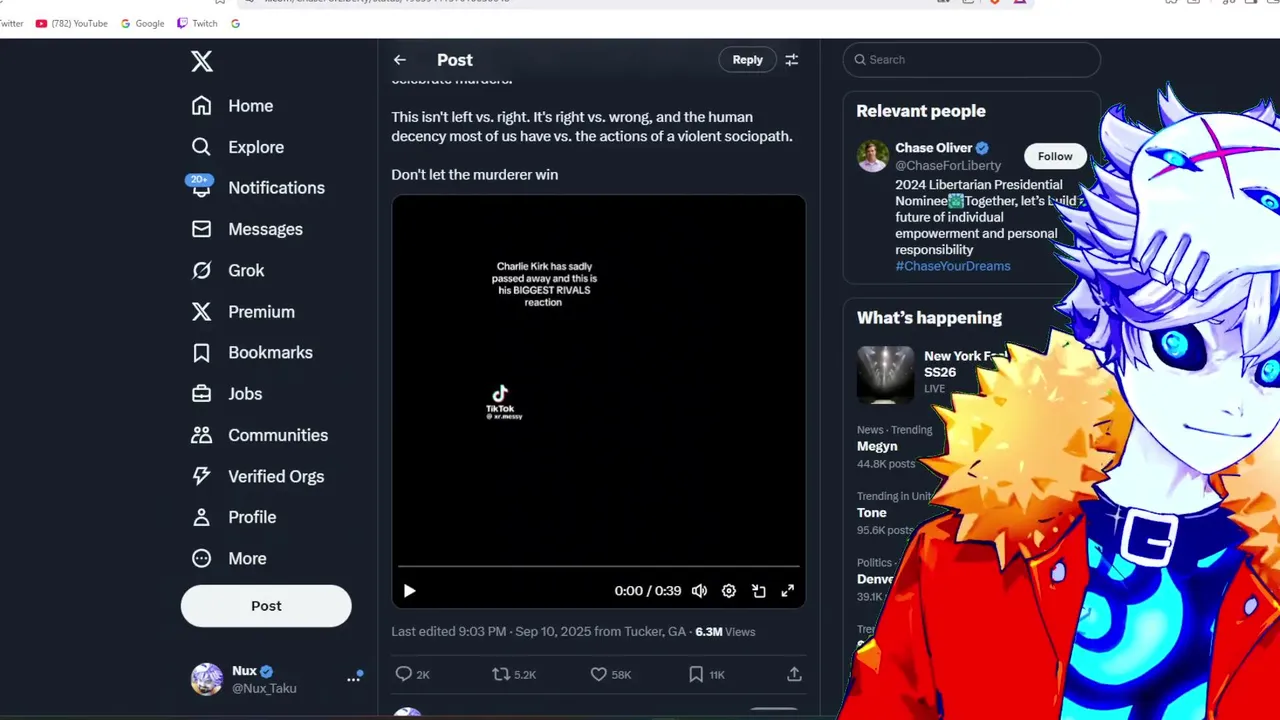Click @ChaseForLiberty handle

[948, 165]
